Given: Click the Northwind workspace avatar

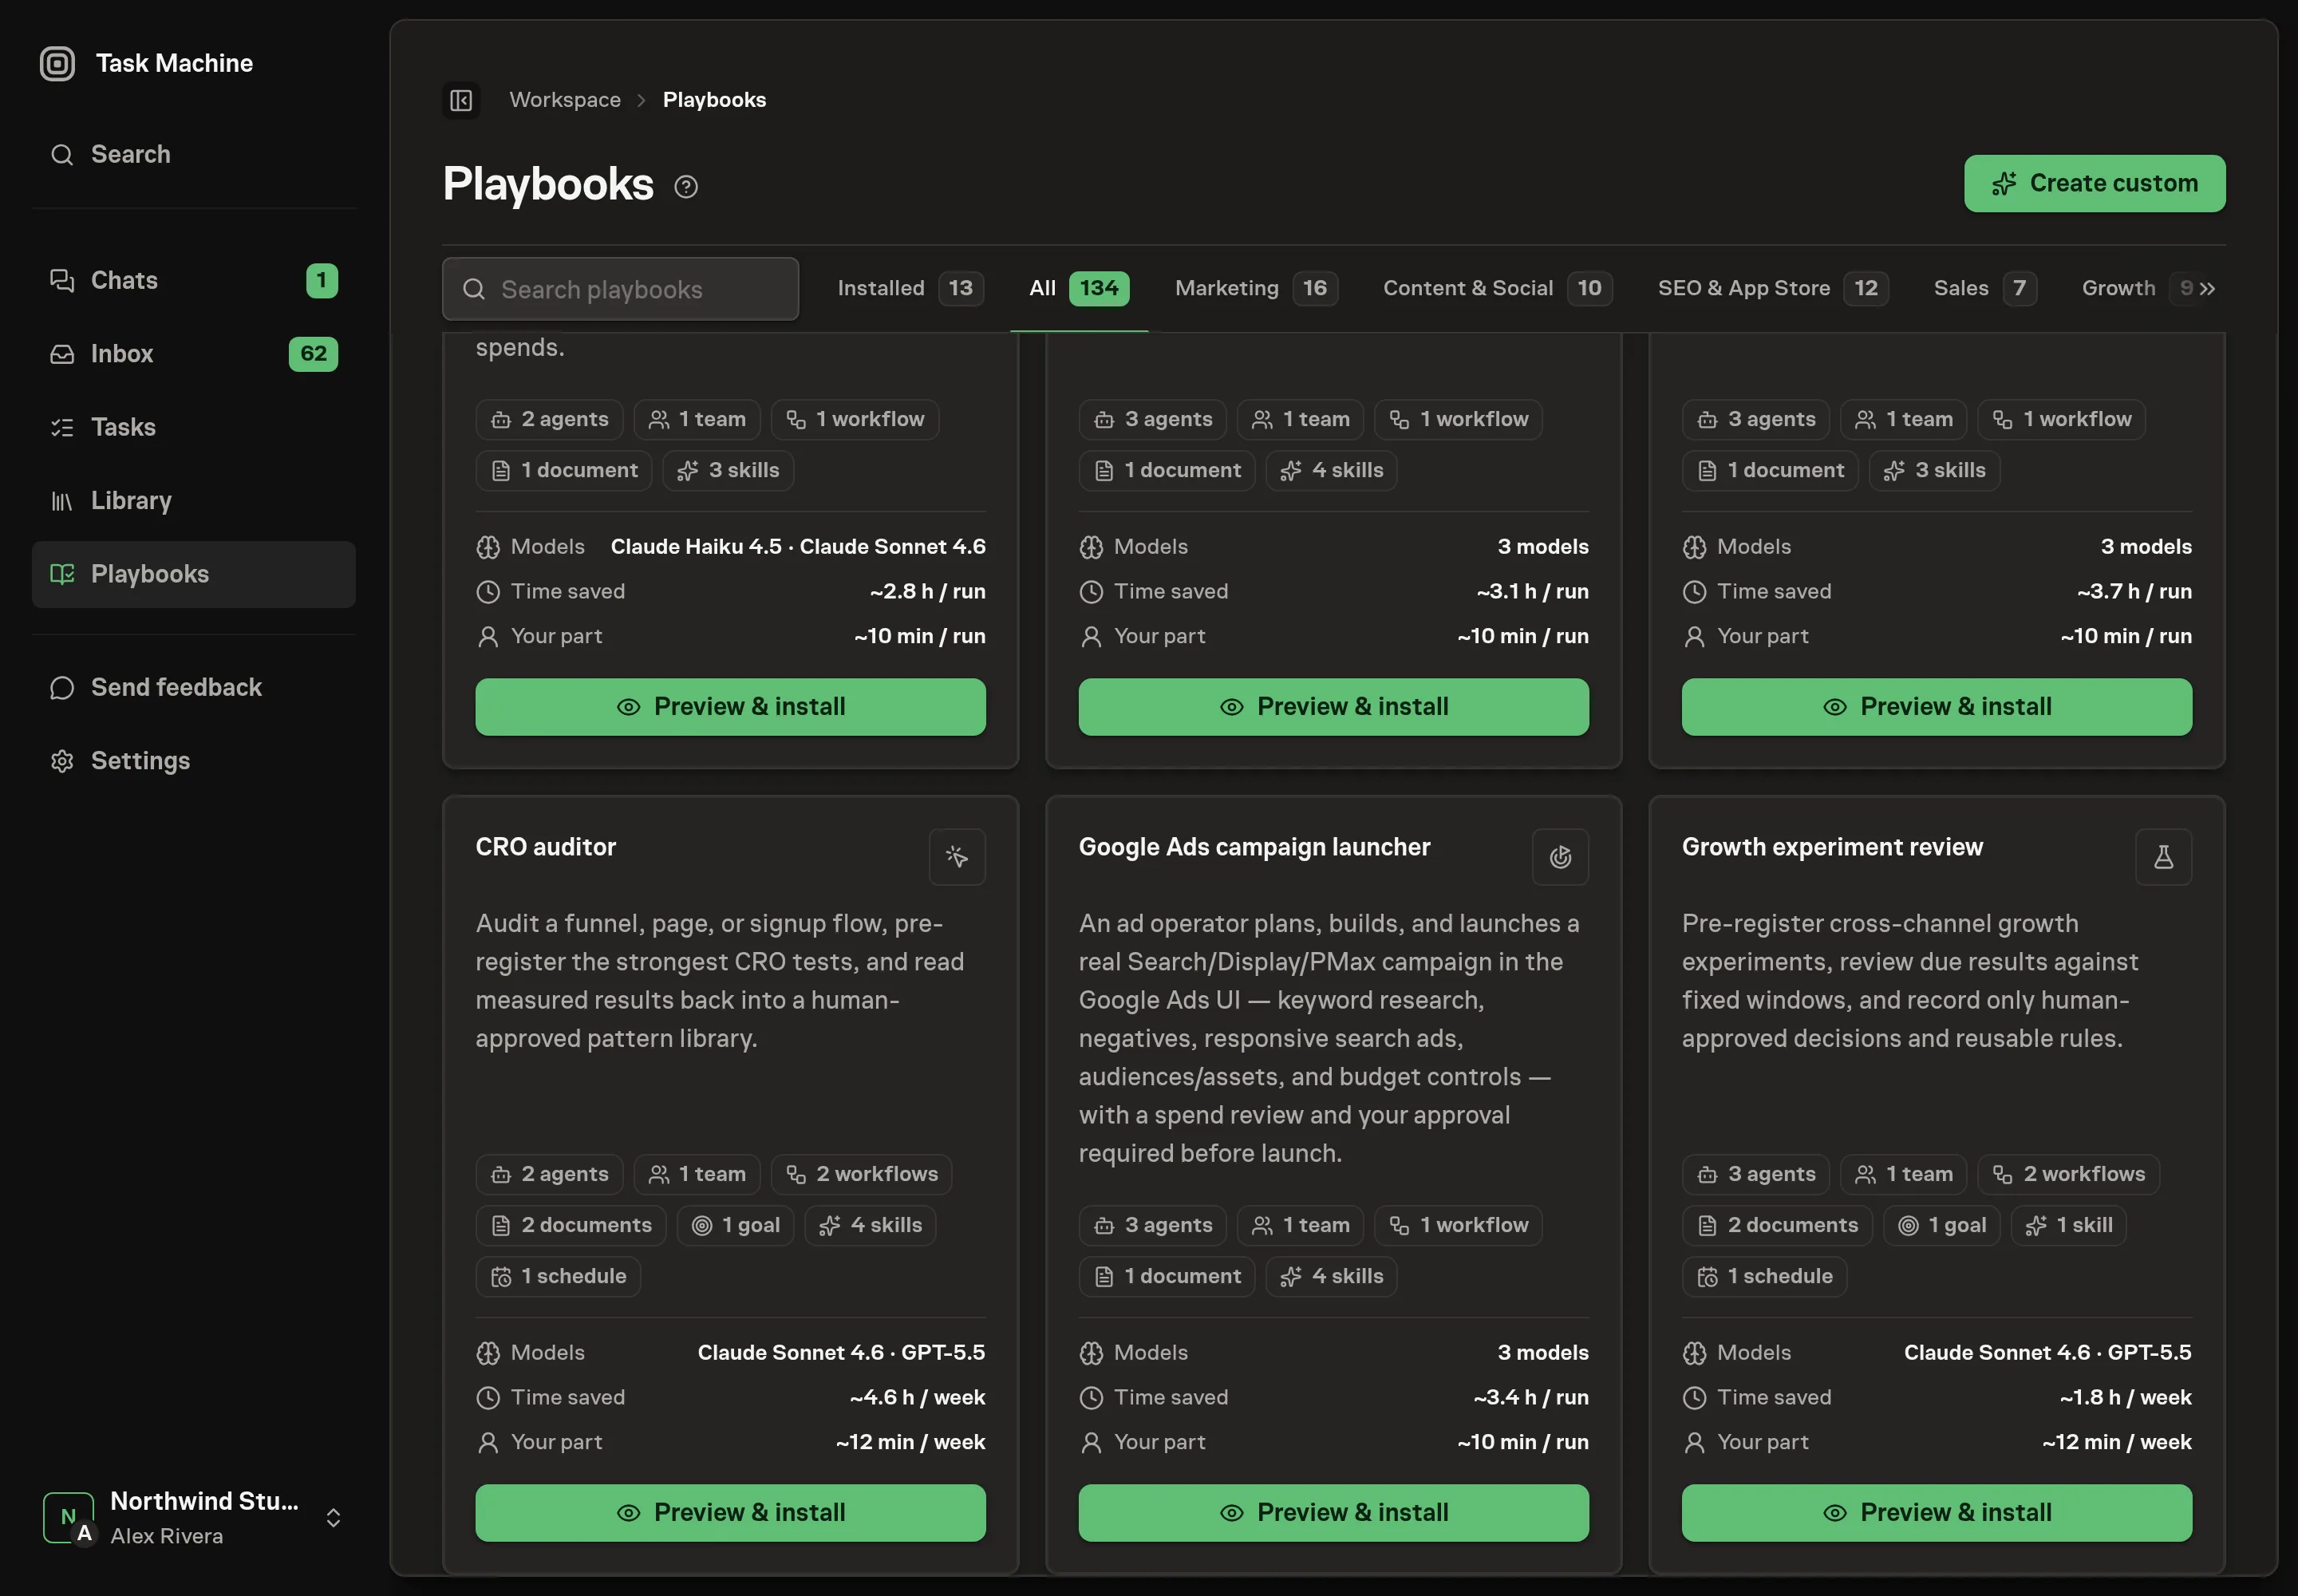Looking at the screenshot, I should point(69,1517).
